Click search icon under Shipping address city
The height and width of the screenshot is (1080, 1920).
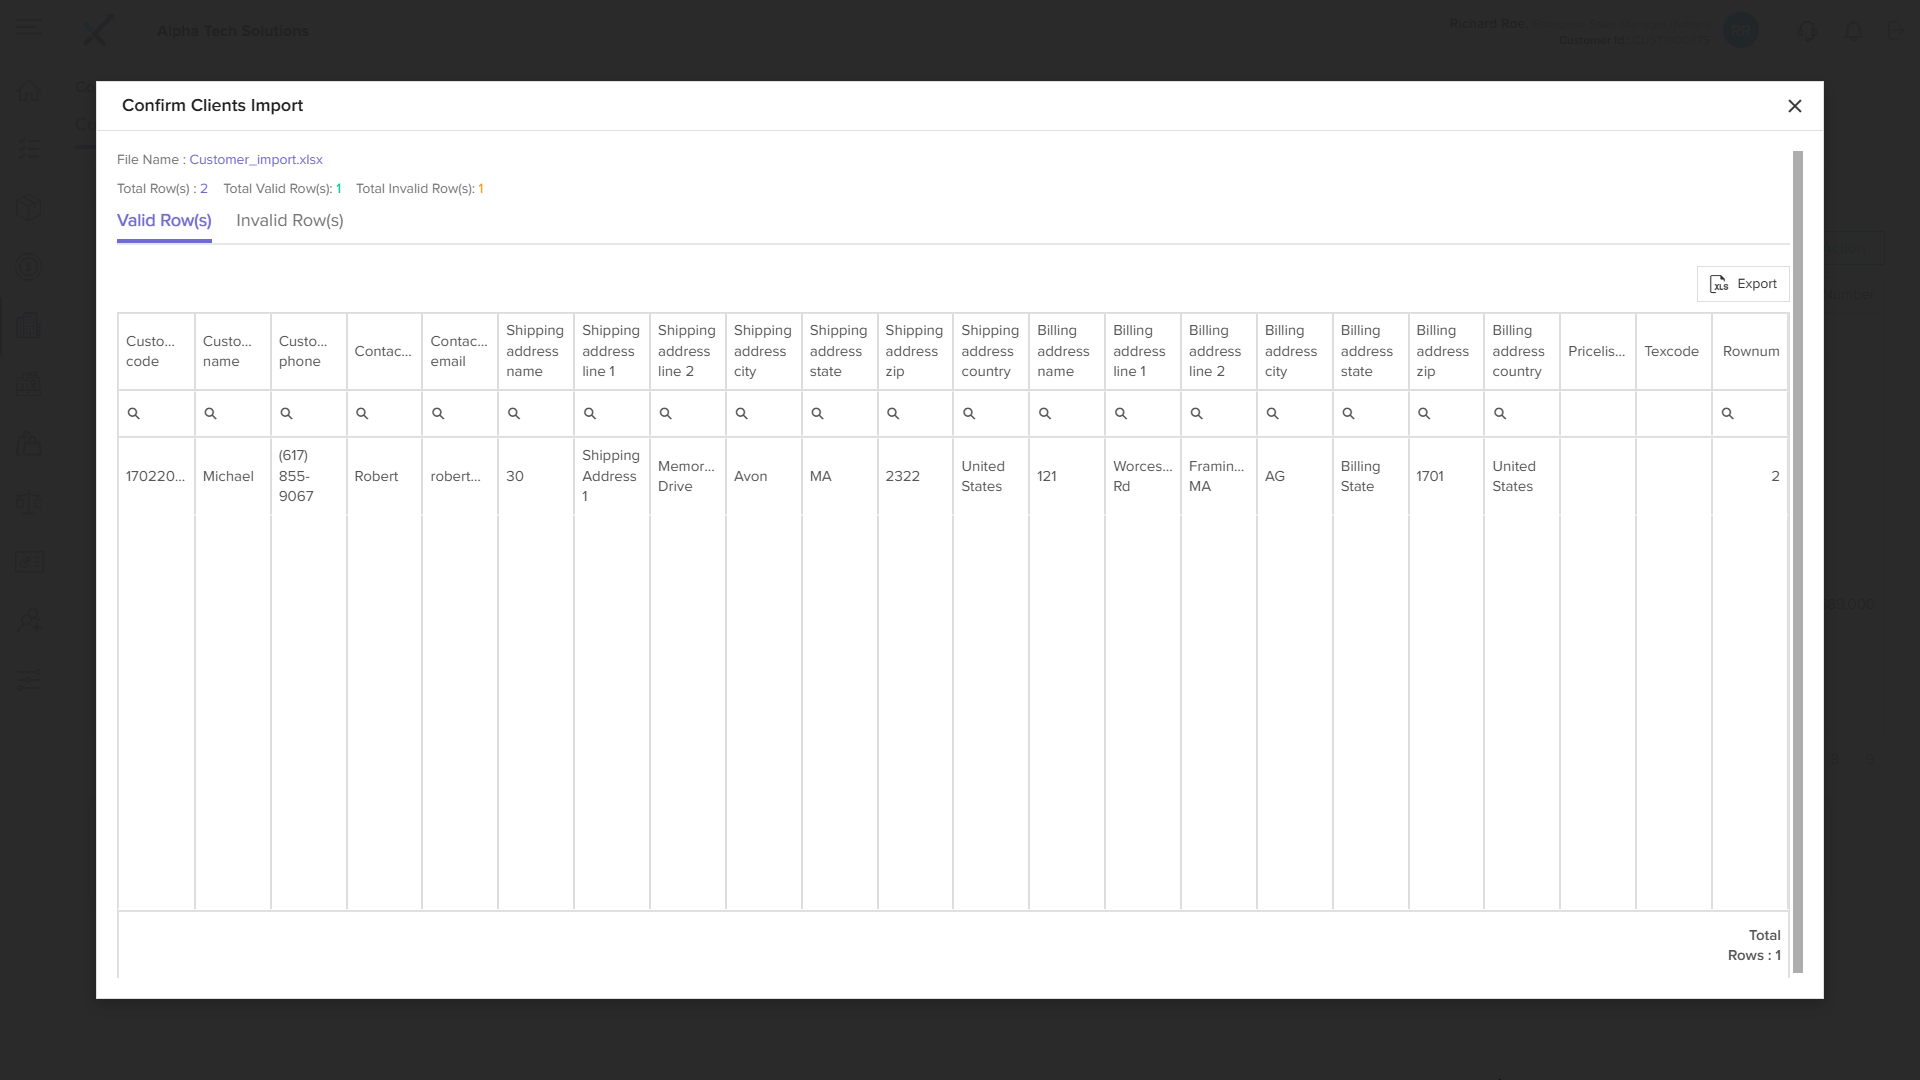[x=742, y=414]
